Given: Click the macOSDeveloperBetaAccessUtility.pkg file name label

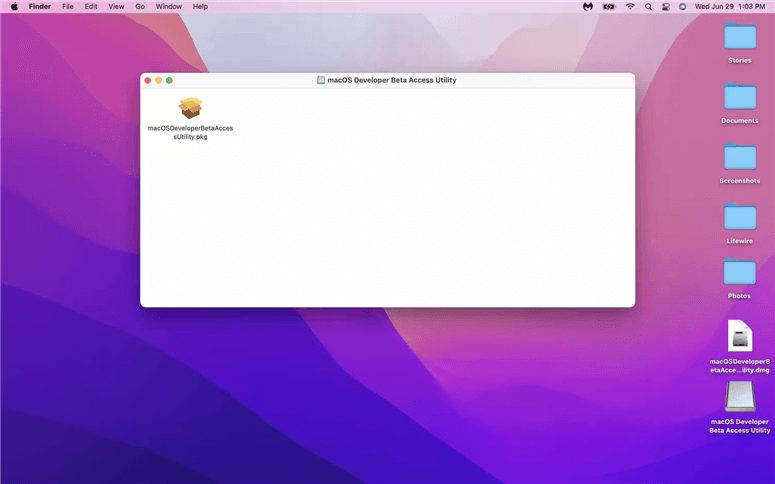Looking at the screenshot, I should pos(190,132).
